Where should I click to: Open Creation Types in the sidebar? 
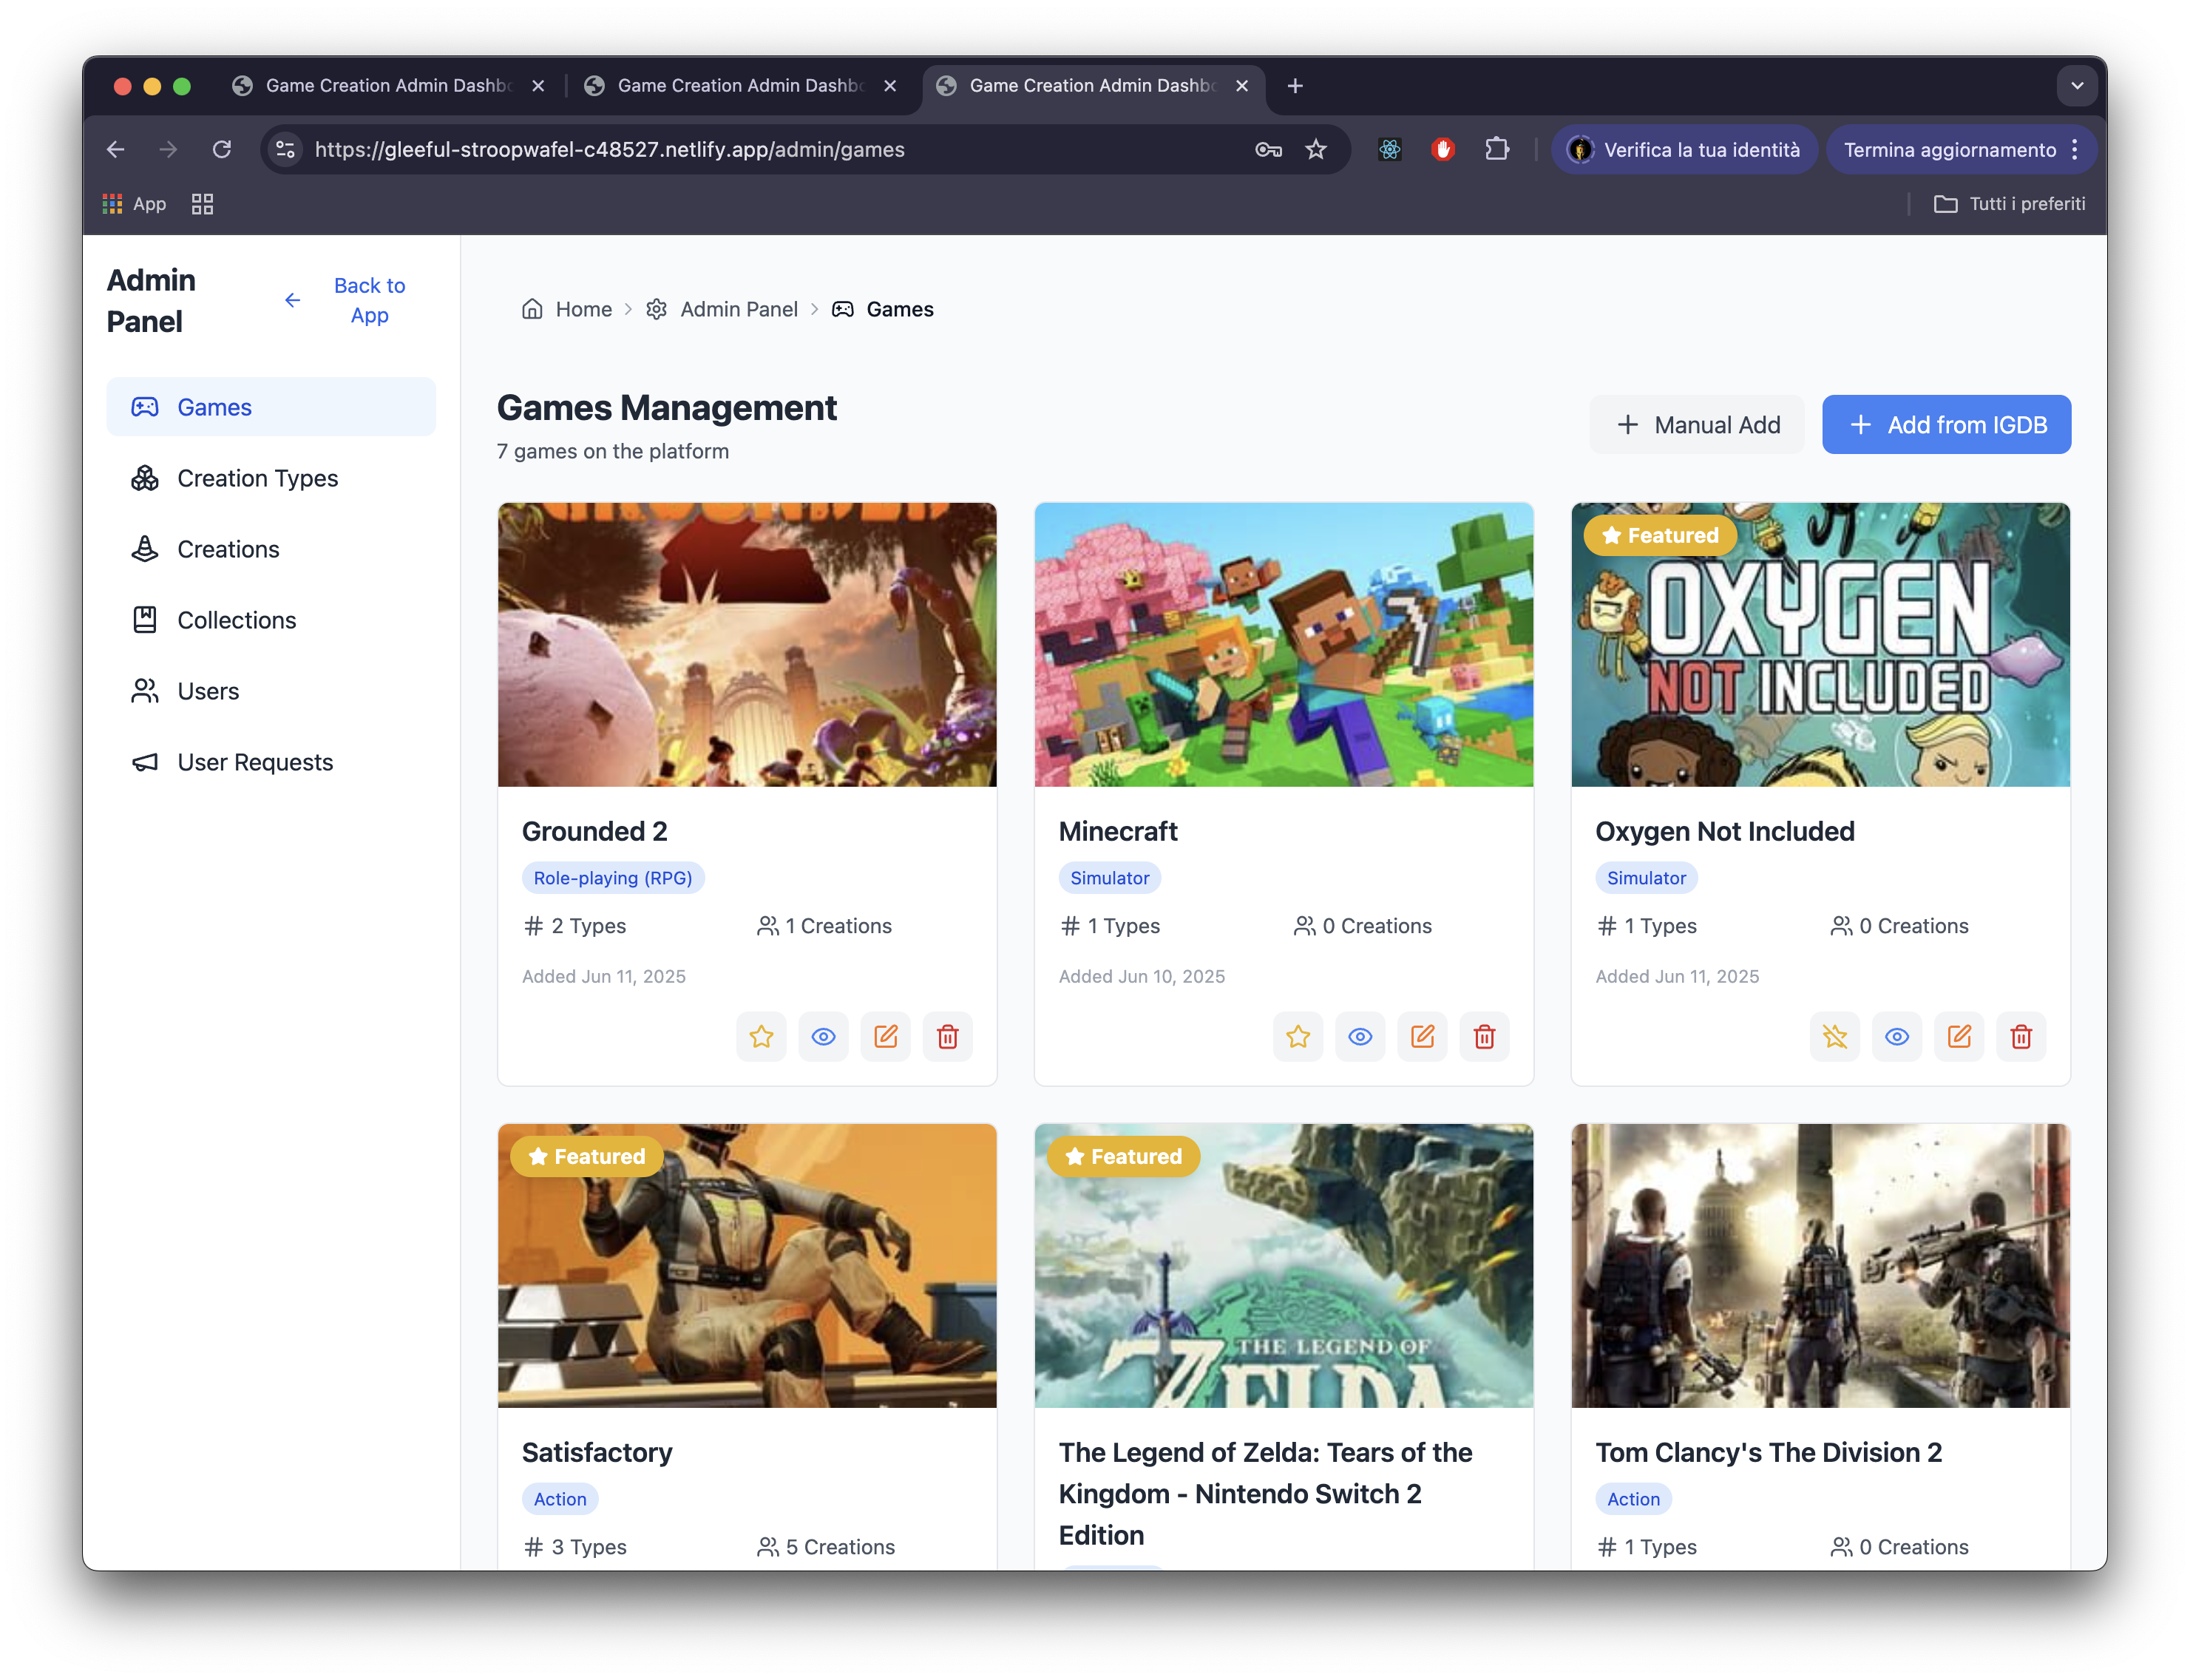(257, 478)
